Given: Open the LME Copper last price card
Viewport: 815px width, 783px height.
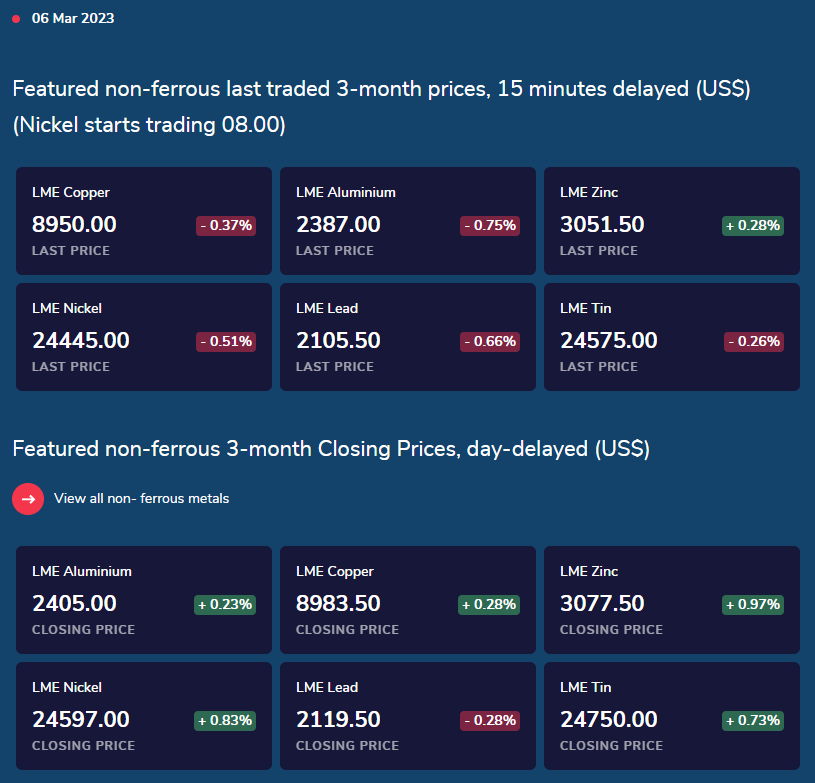Looking at the screenshot, I should click(x=144, y=221).
